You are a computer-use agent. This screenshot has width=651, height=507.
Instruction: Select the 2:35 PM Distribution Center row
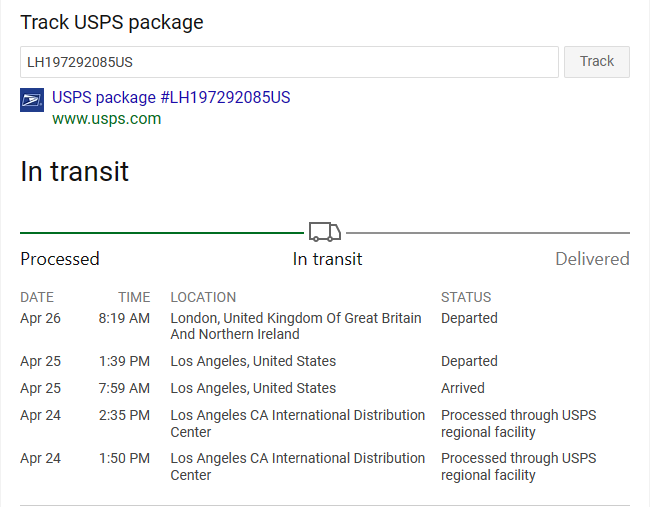(325, 424)
